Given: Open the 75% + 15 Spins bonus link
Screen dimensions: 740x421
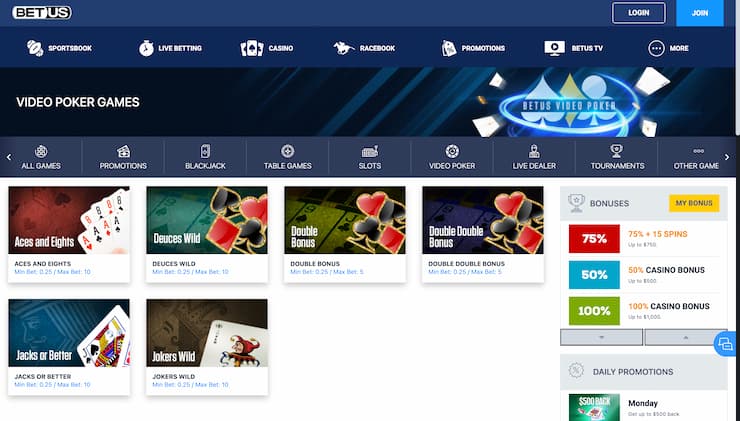Looking at the screenshot, I should [657, 234].
